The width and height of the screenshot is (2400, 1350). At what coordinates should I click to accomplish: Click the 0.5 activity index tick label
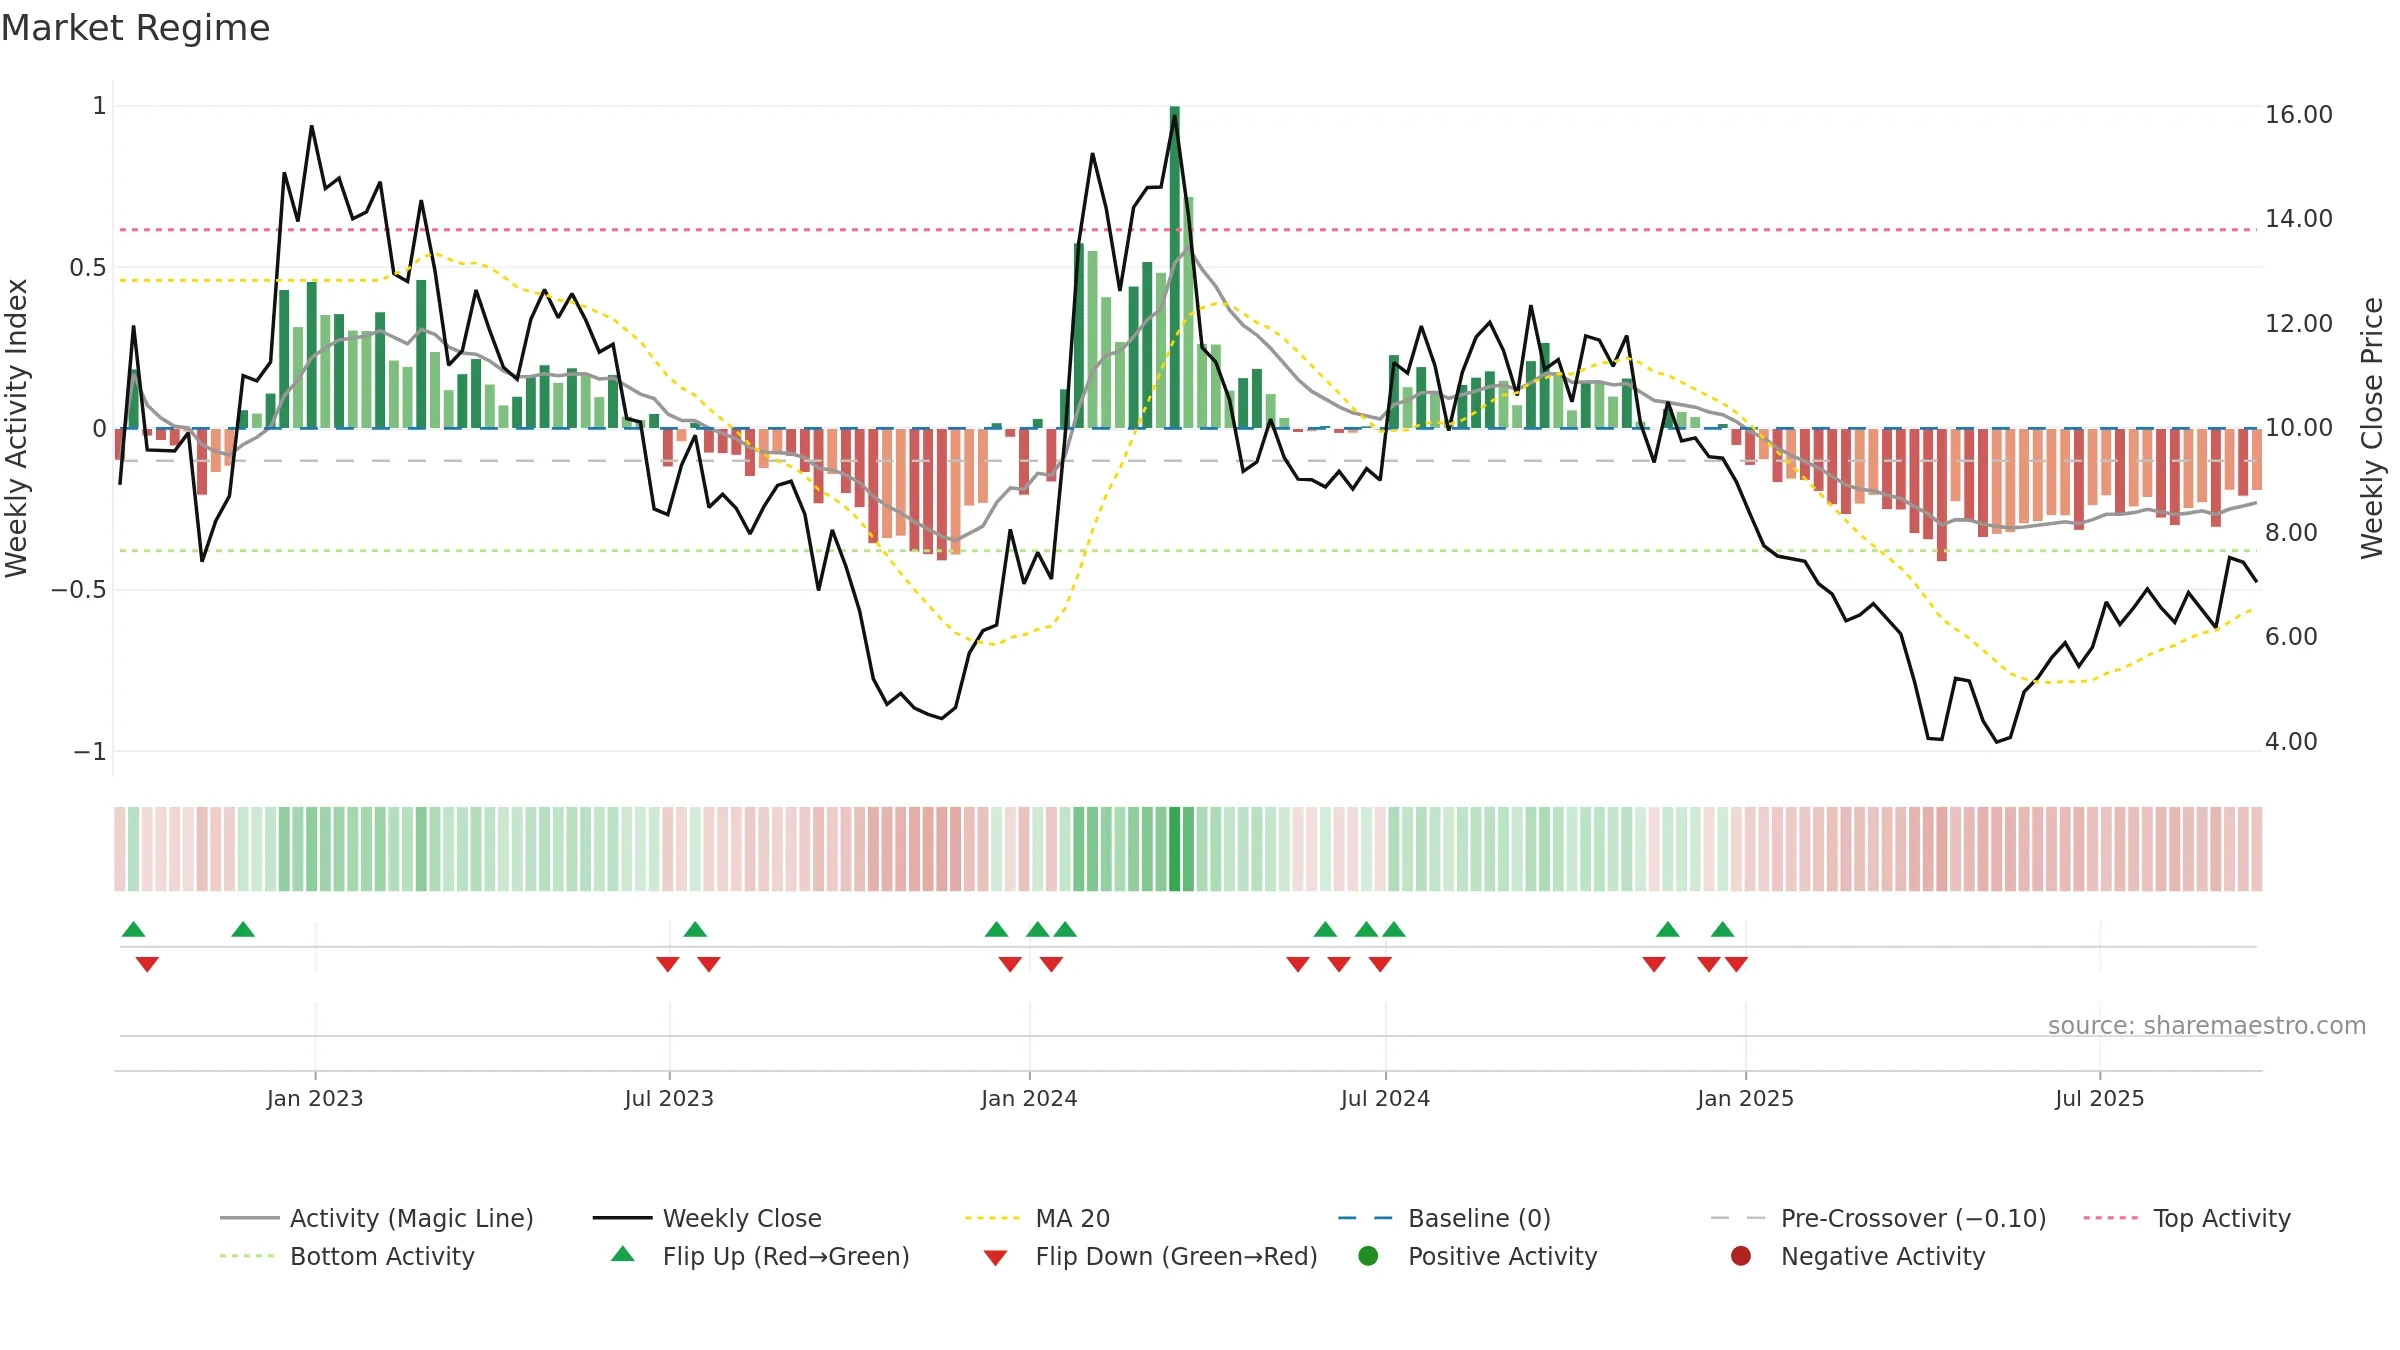88,268
